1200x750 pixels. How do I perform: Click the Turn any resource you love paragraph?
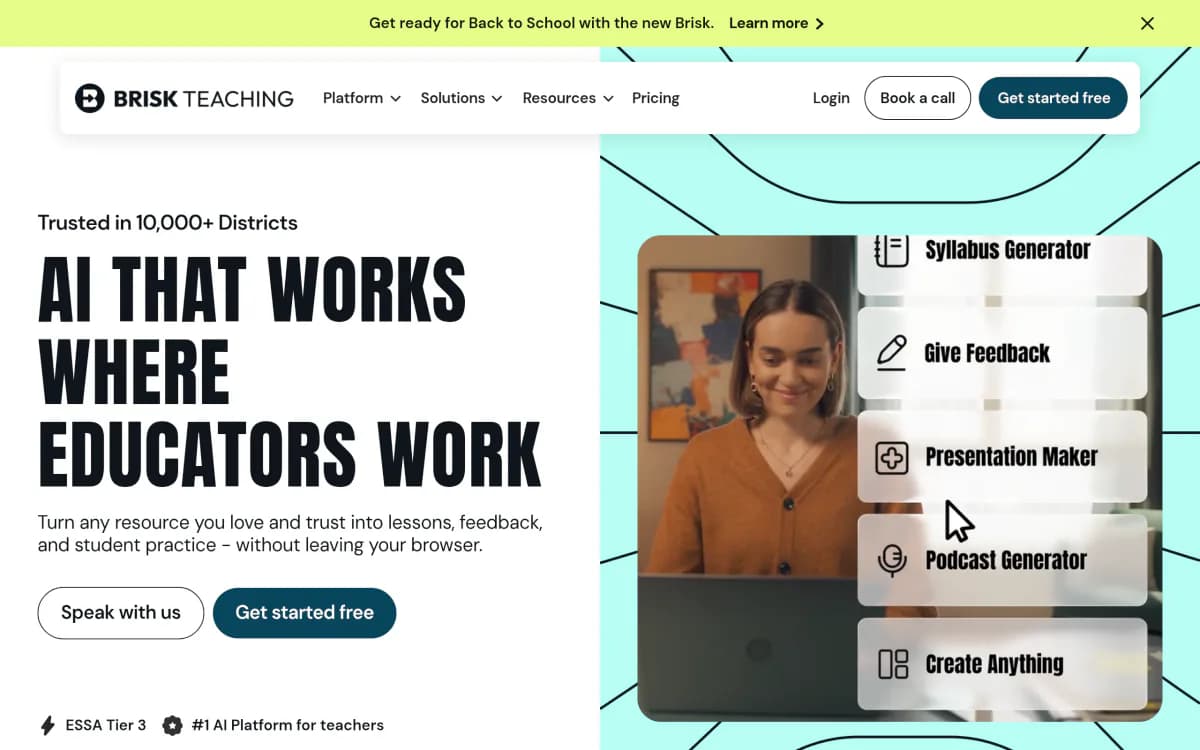[x=290, y=534]
